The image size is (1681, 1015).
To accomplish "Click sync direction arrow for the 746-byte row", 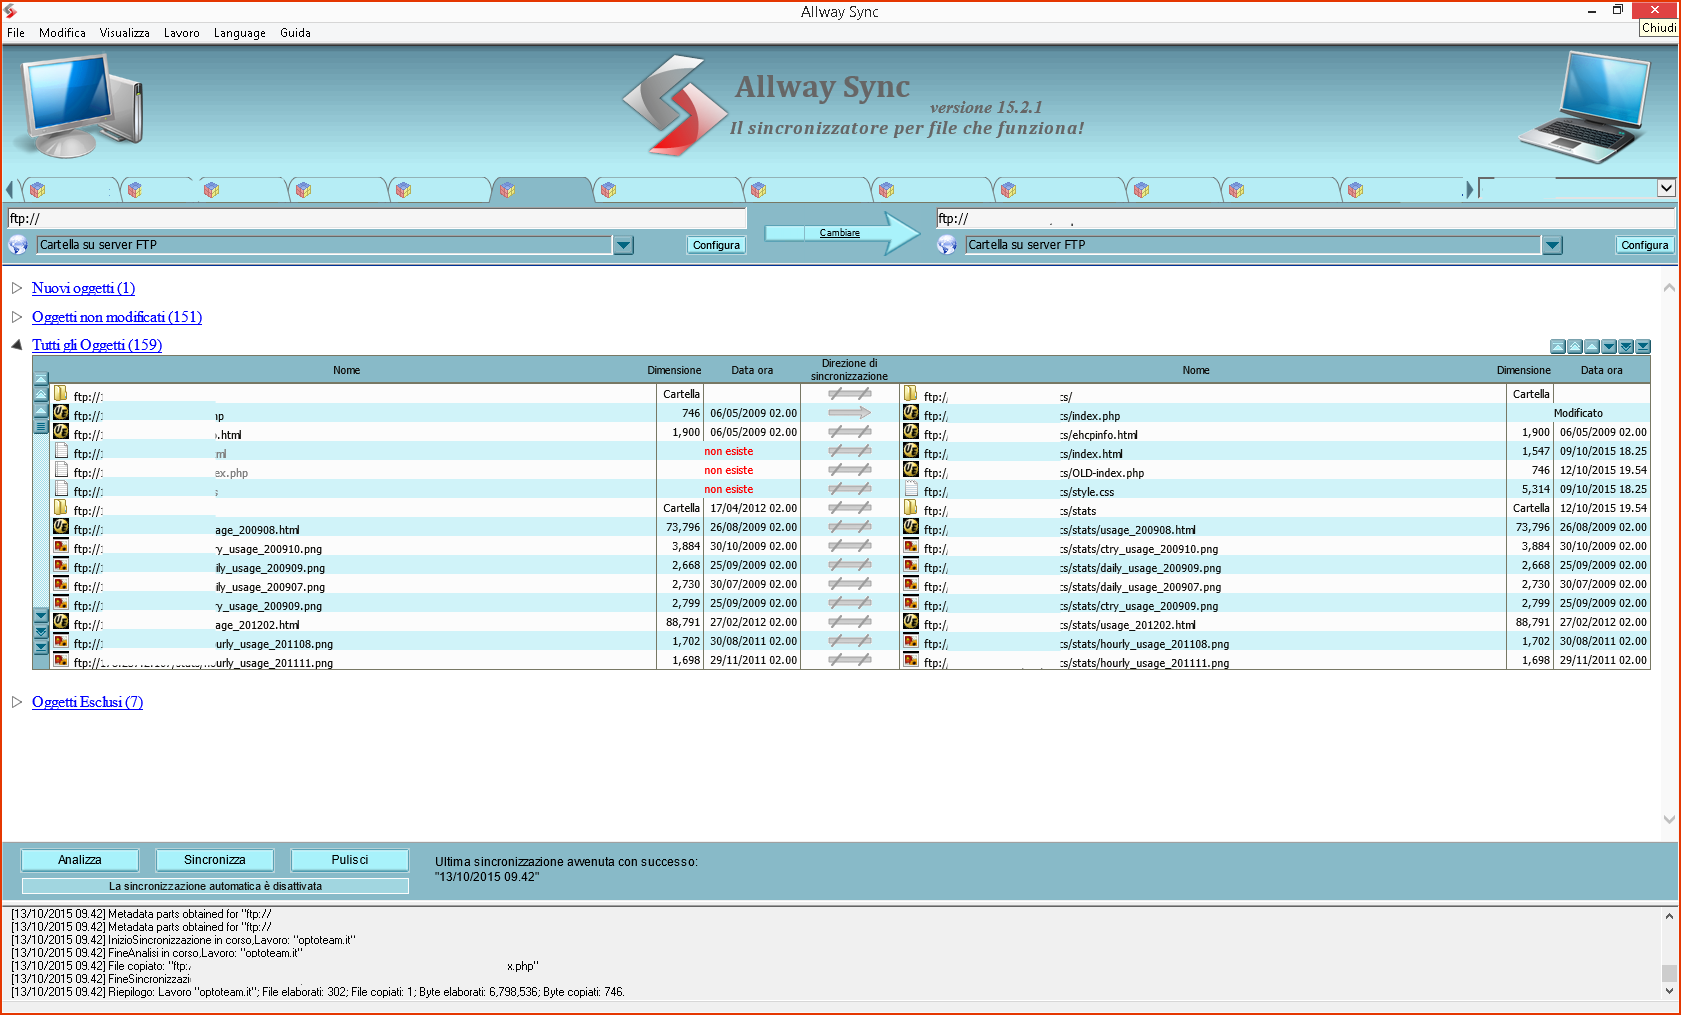I will point(849,413).
